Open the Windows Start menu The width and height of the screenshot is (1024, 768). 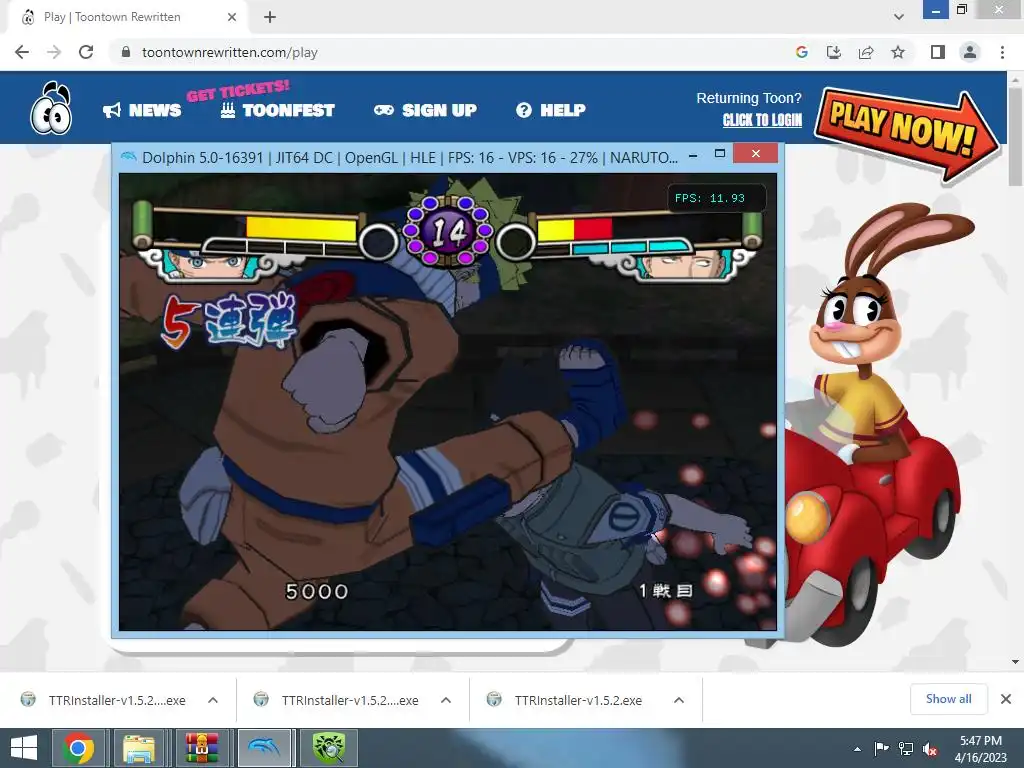(24, 748)
